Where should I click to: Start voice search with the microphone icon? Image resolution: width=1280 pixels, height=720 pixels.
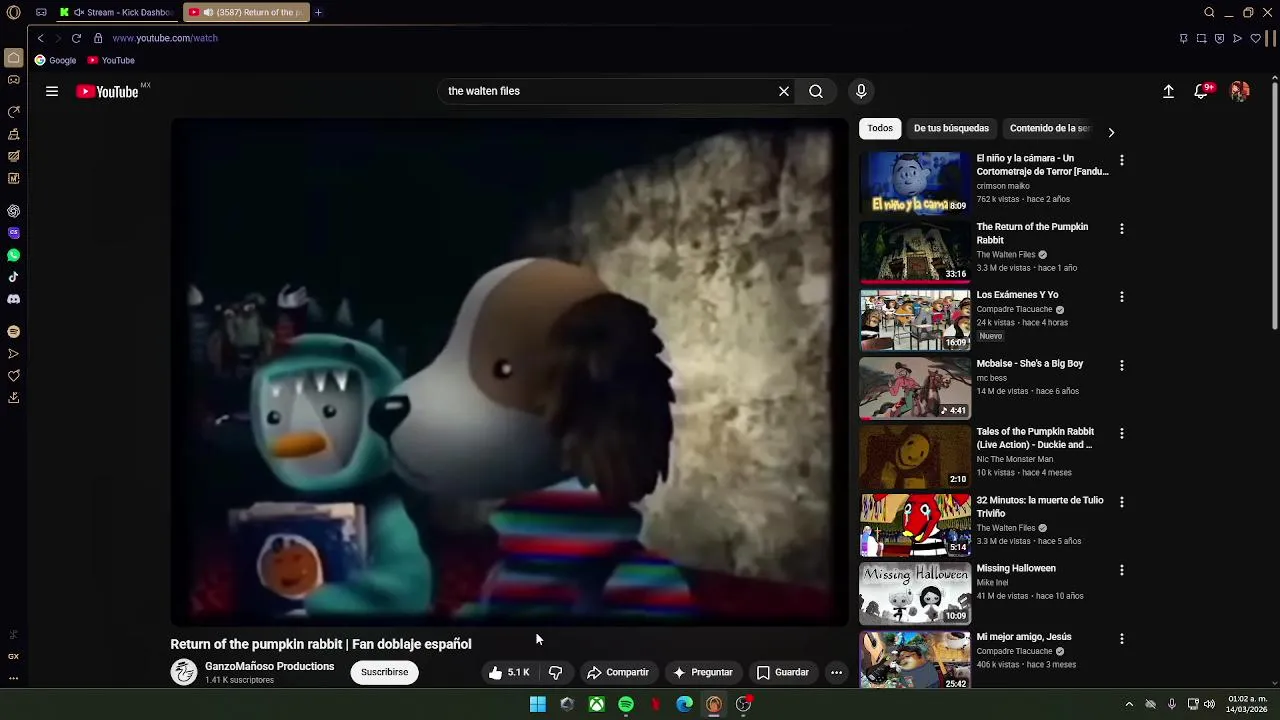[x=861, y=91]
